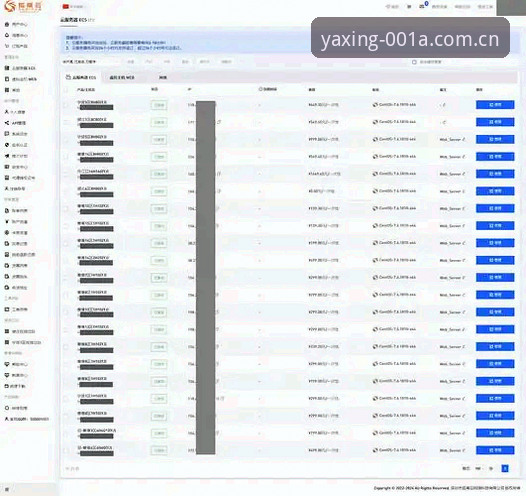
Task: Open the ECS cloud server item in sidebar
Action: [20, 68]
